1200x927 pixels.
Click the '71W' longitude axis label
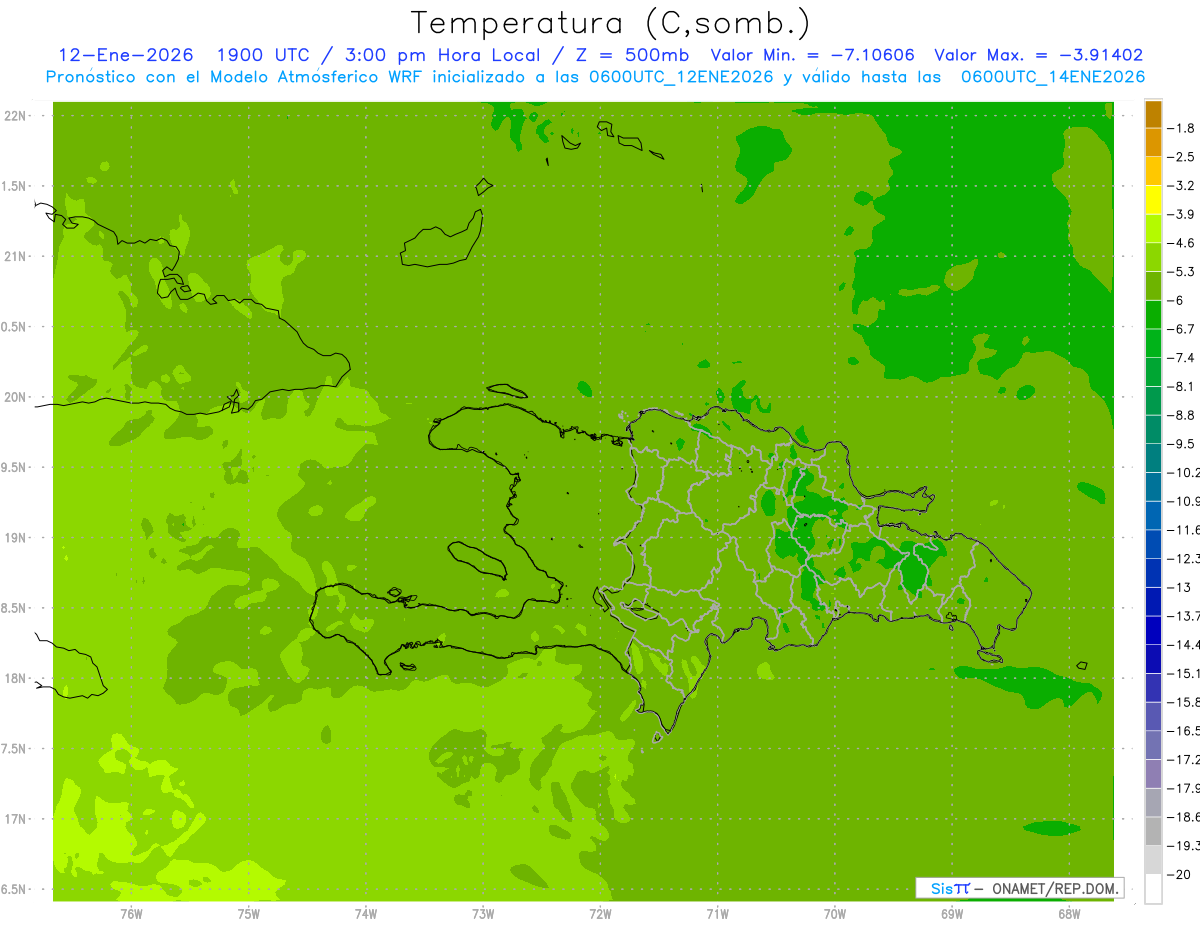click(x=717, y=913)
